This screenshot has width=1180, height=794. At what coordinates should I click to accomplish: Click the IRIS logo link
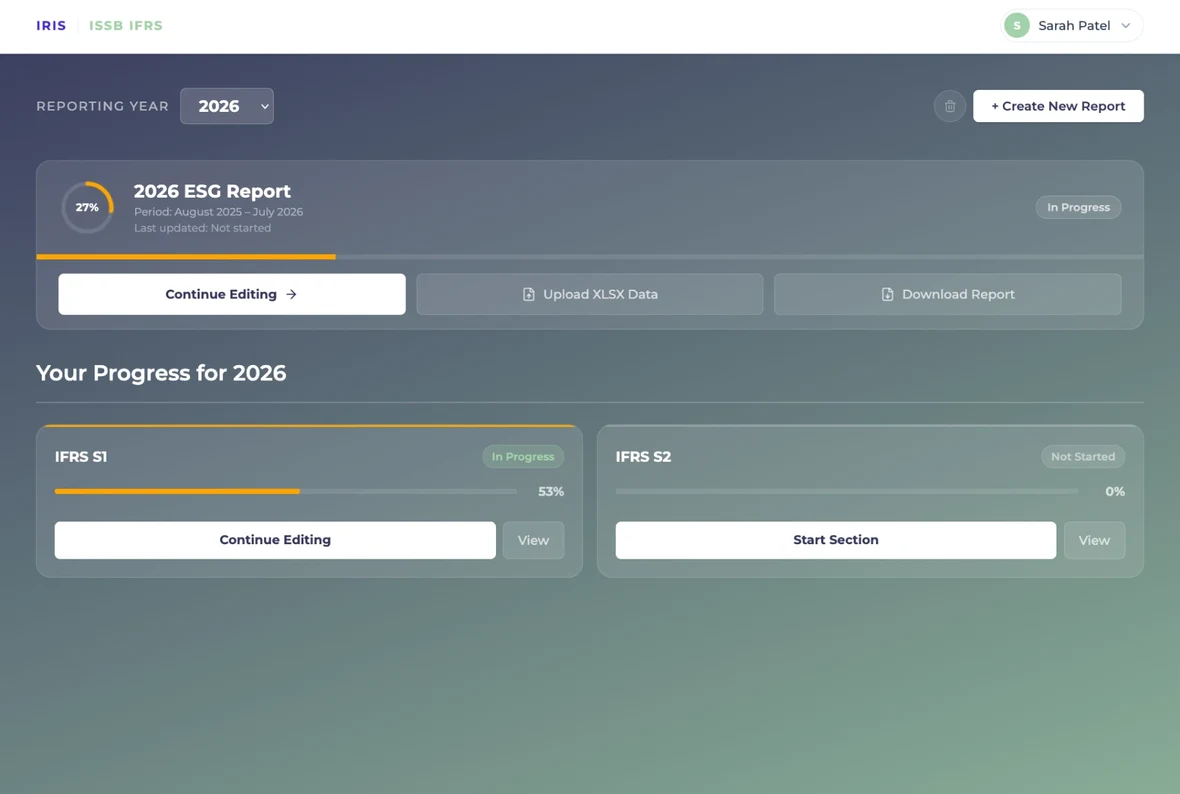click(x=51, y=26)
